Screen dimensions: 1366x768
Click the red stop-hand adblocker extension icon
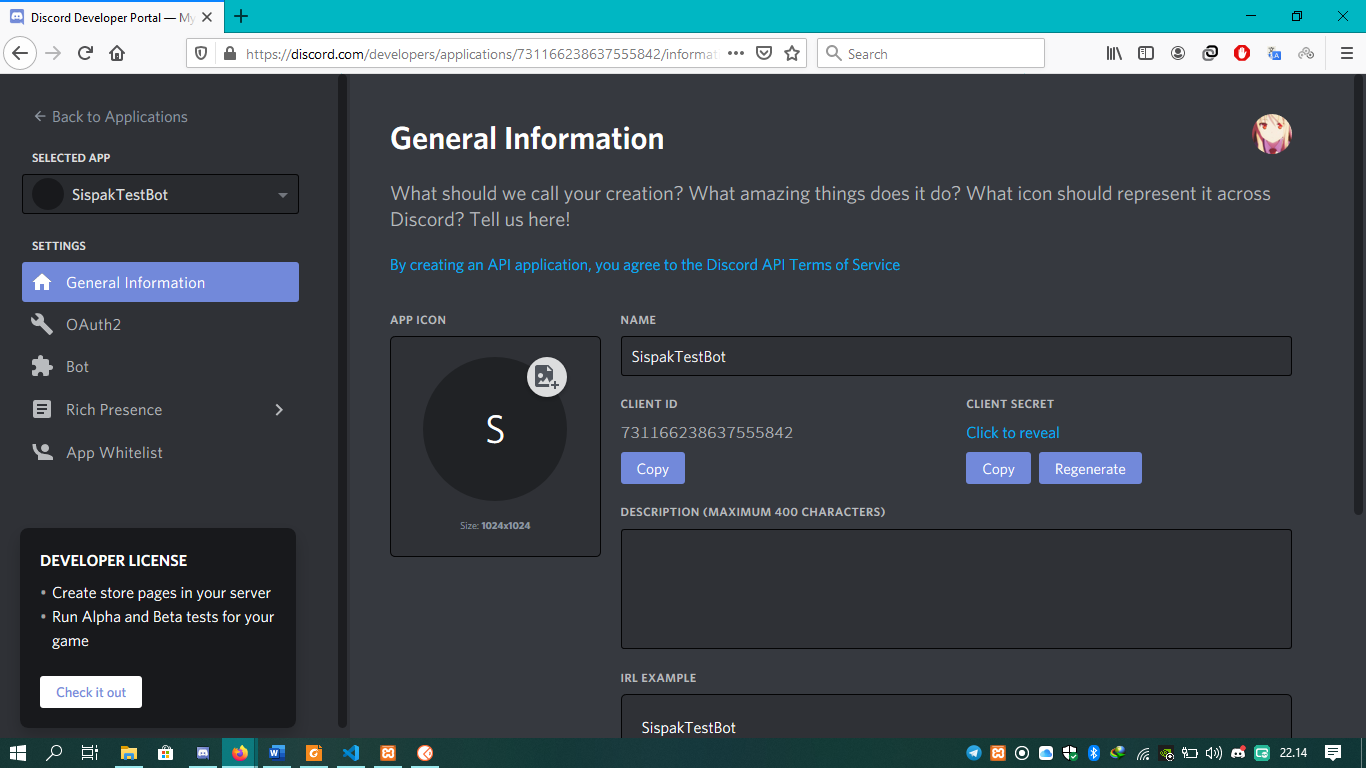[1242, 54]
